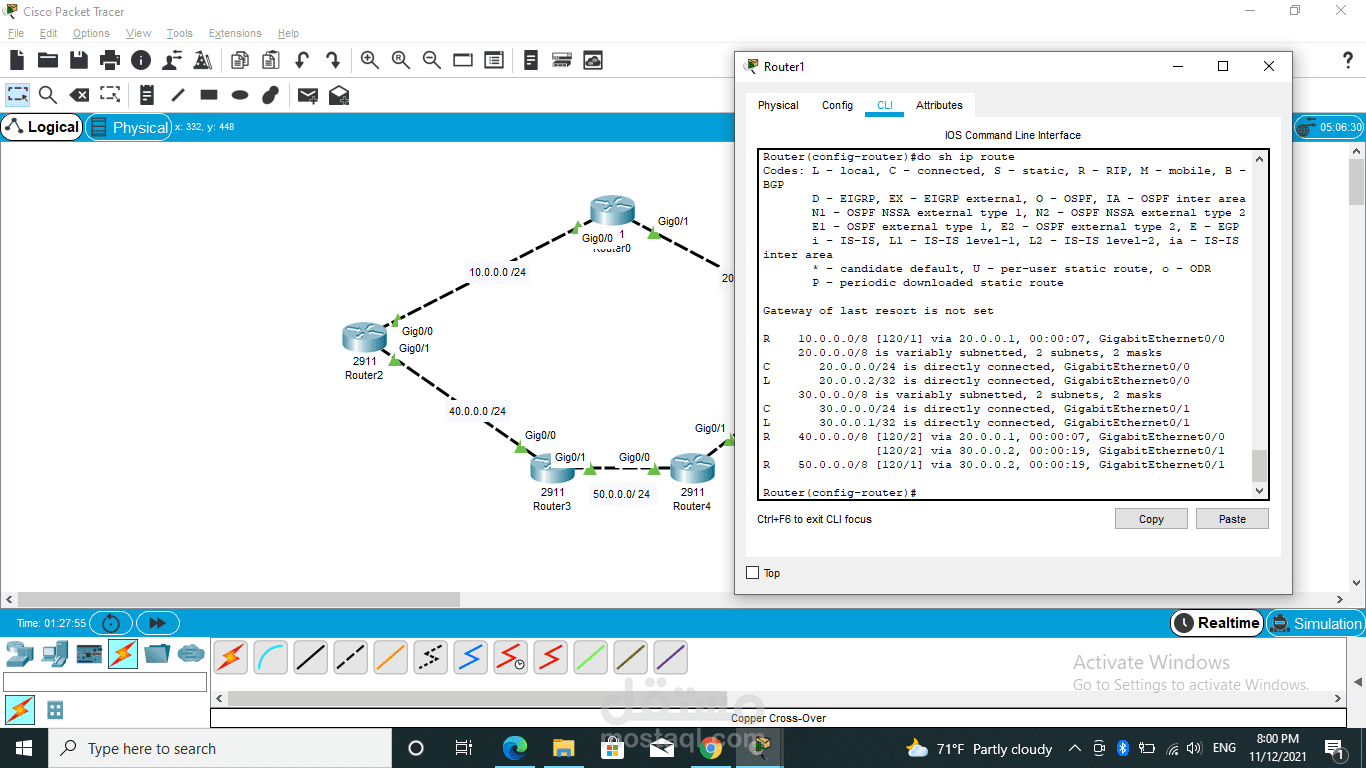Redo the last action

(333, 60)
